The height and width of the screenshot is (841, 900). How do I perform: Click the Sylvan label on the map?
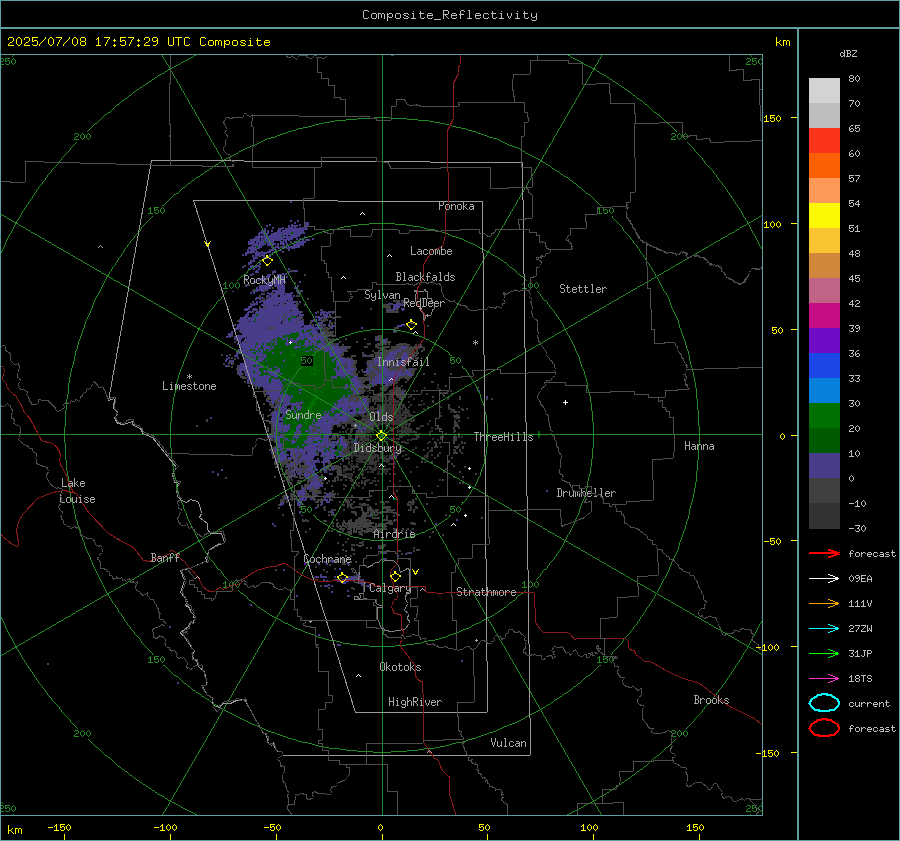(382, 295)
